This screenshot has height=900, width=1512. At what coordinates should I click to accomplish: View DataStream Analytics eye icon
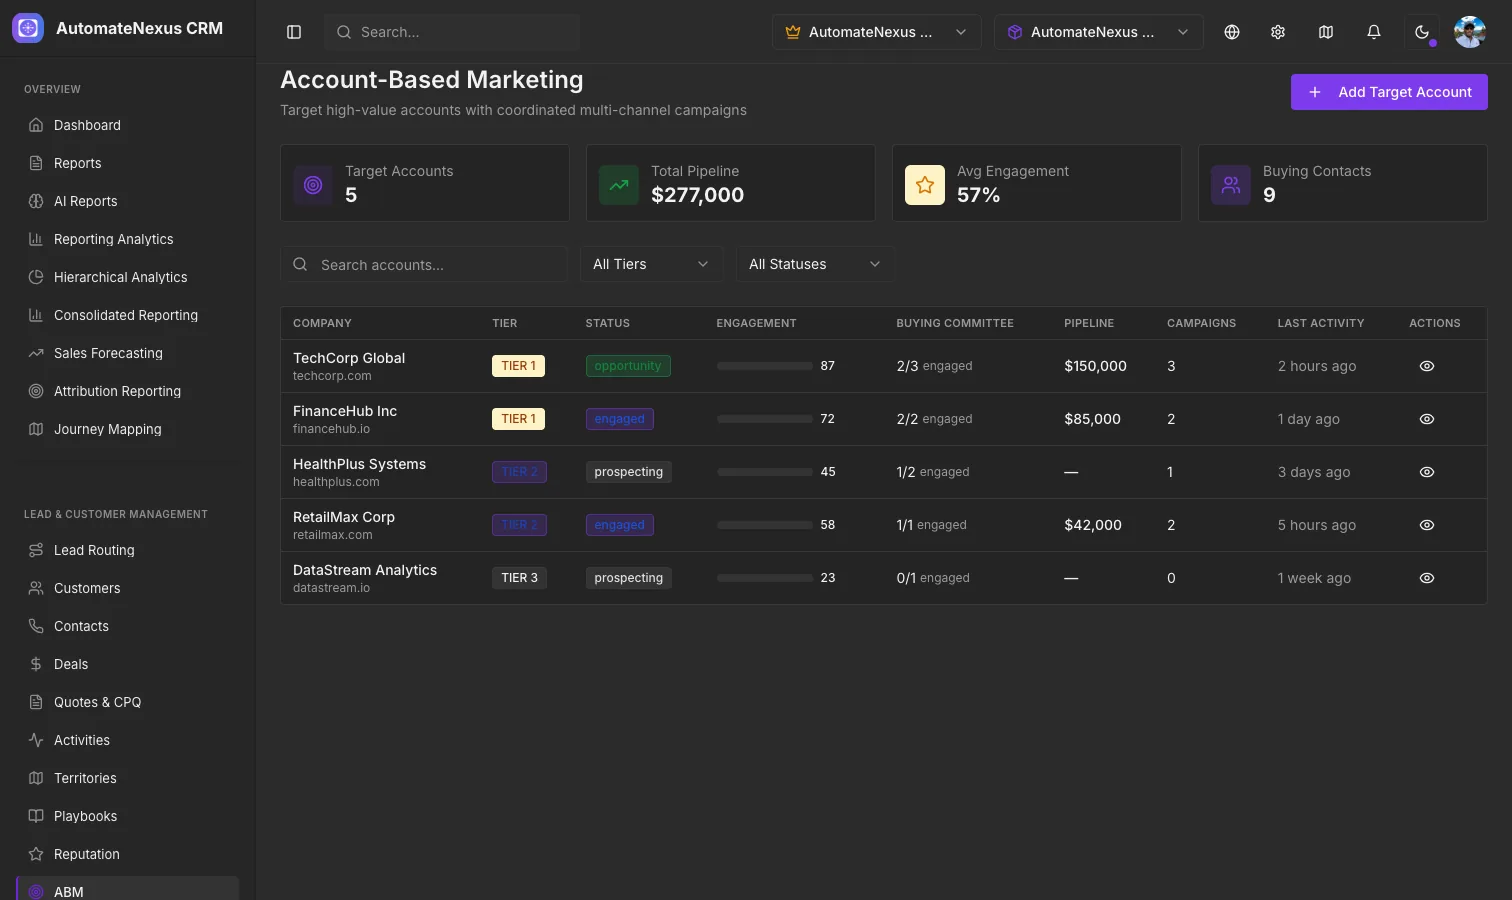click(x=1427, y=578)
